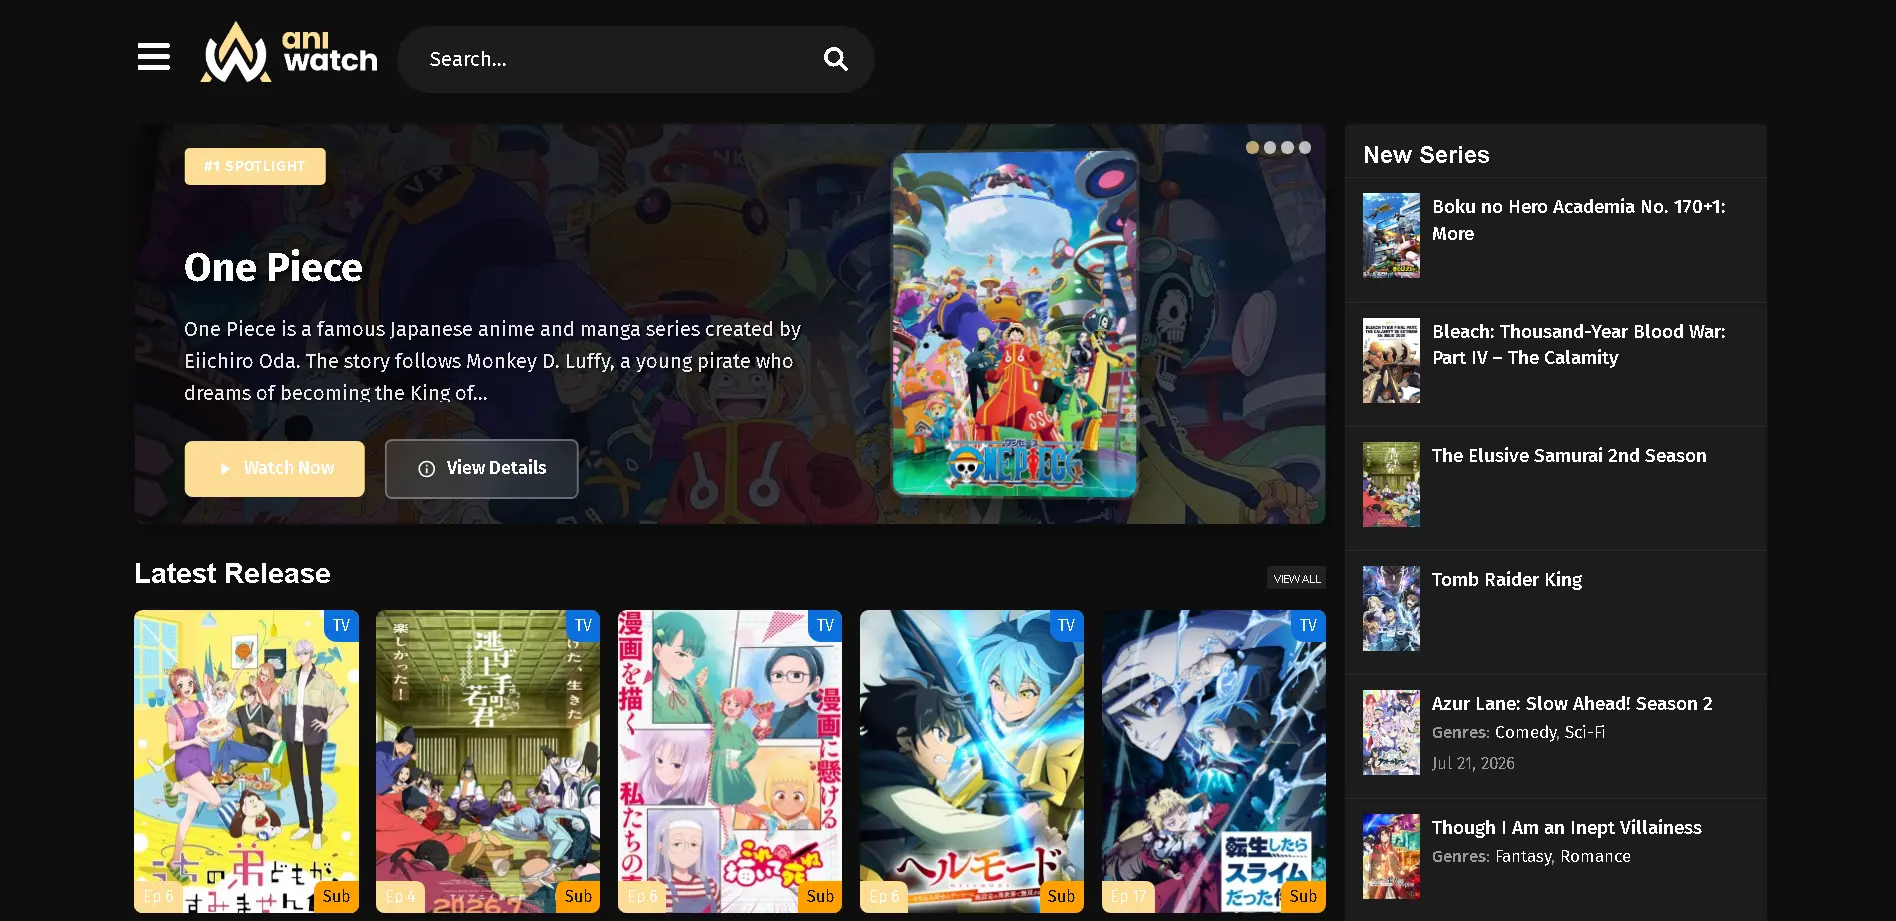Open the Boku no Hero Academia thumbnail

click(x=1391, y=235)
